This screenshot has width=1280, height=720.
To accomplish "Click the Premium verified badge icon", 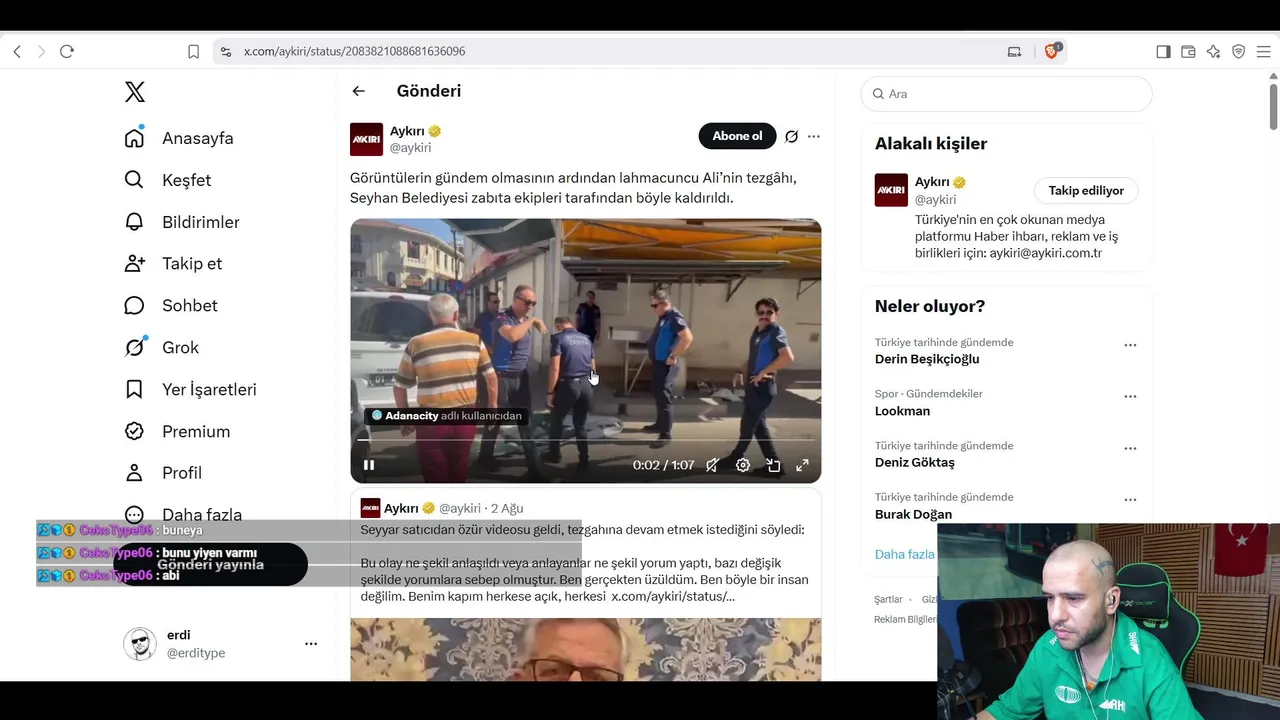I will [x=134, y=431].
